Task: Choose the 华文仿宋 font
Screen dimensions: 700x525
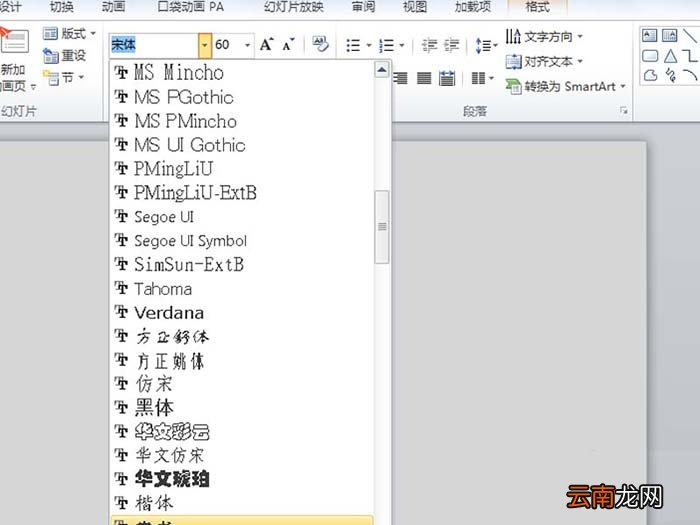Action: pyautogui.click(x=242, y=455)
